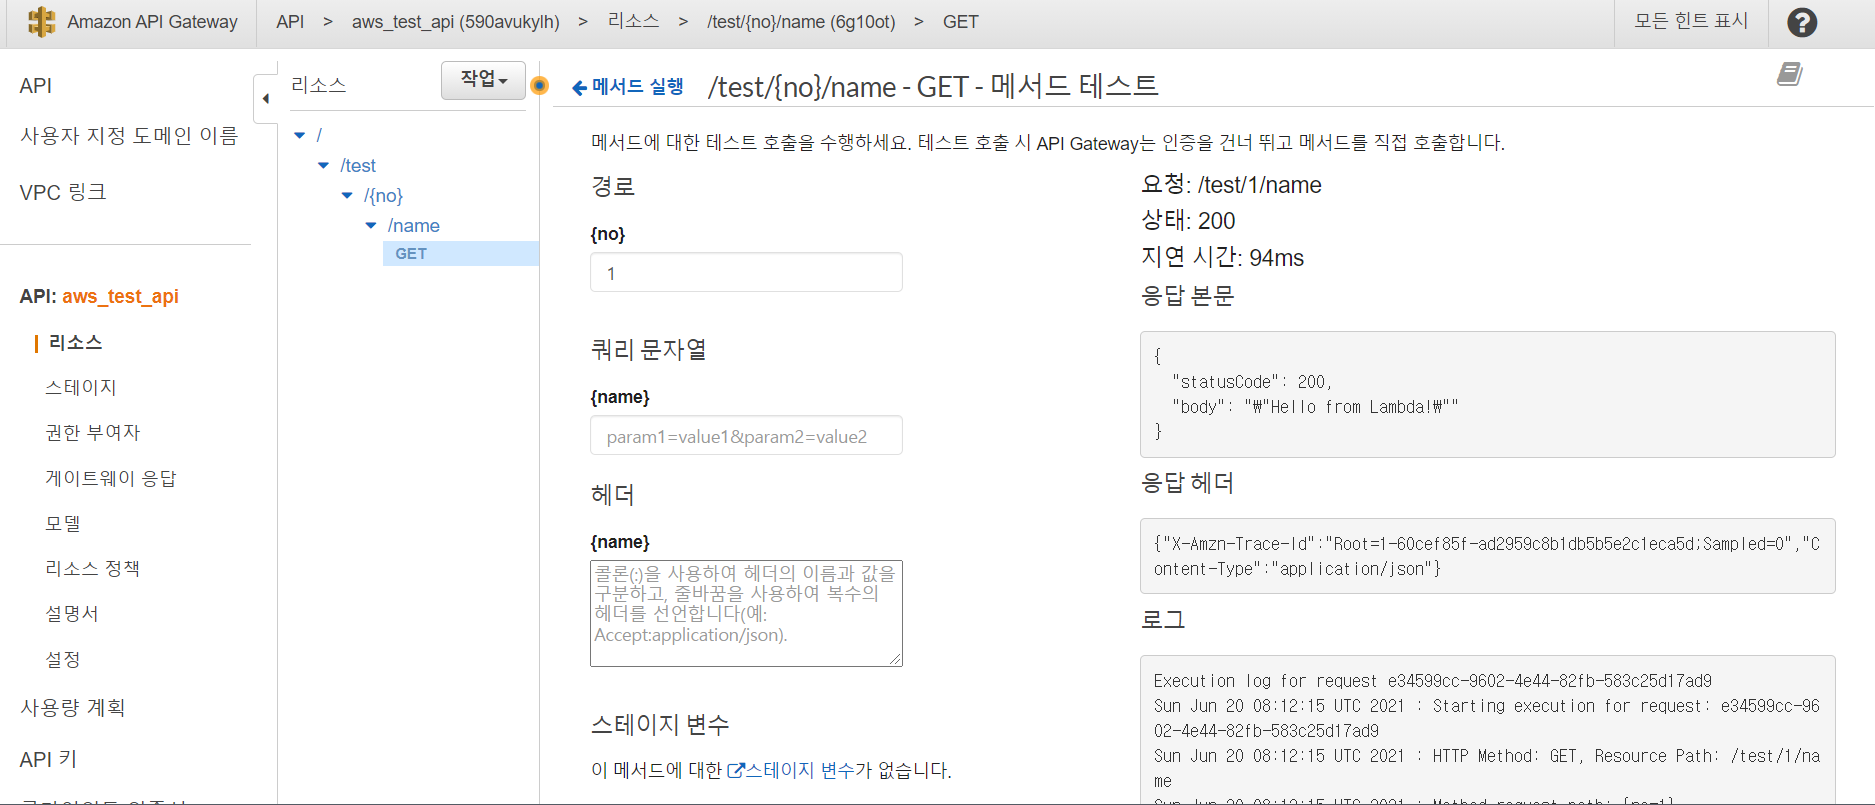This screenshot has width=1875, height=805.
Task: Open 스테이지 in sidebar
Action: click(x=81, y=387)
